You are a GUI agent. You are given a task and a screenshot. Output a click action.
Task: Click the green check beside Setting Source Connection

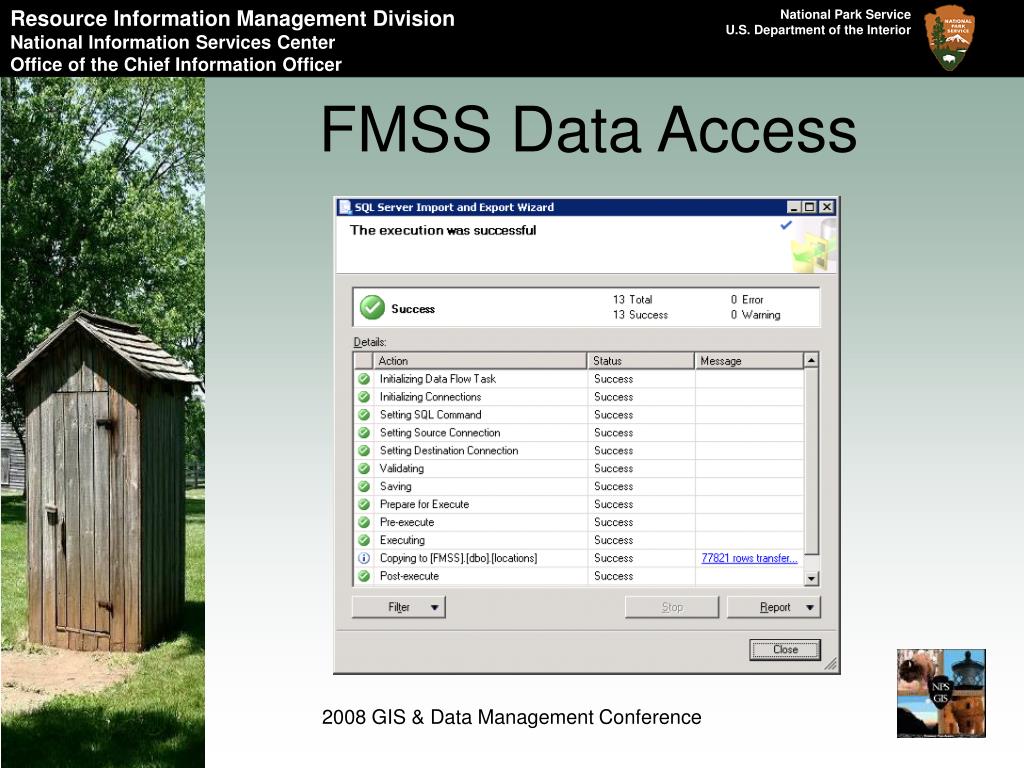364,432
